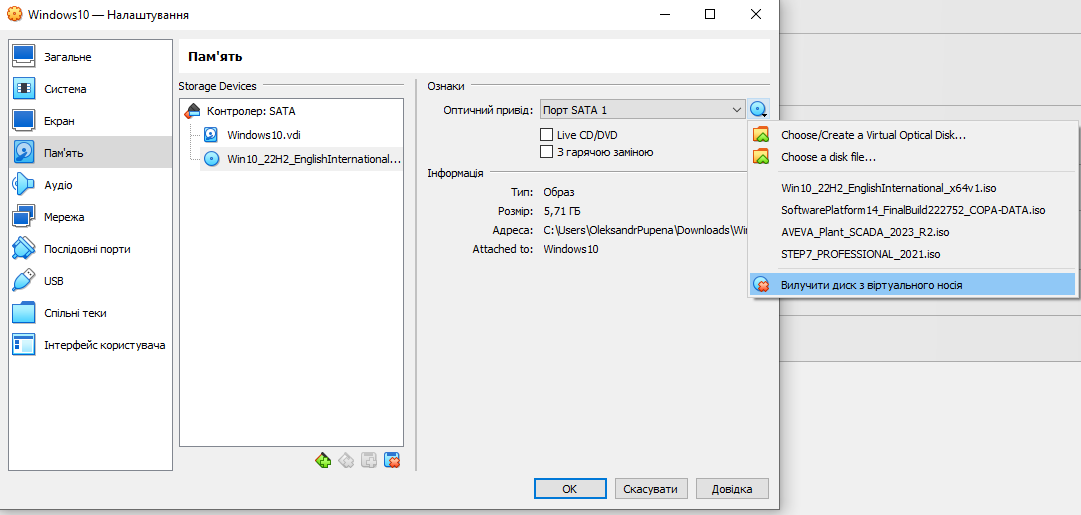
Task: Click the Скасувати button
Action: point(651,489)
